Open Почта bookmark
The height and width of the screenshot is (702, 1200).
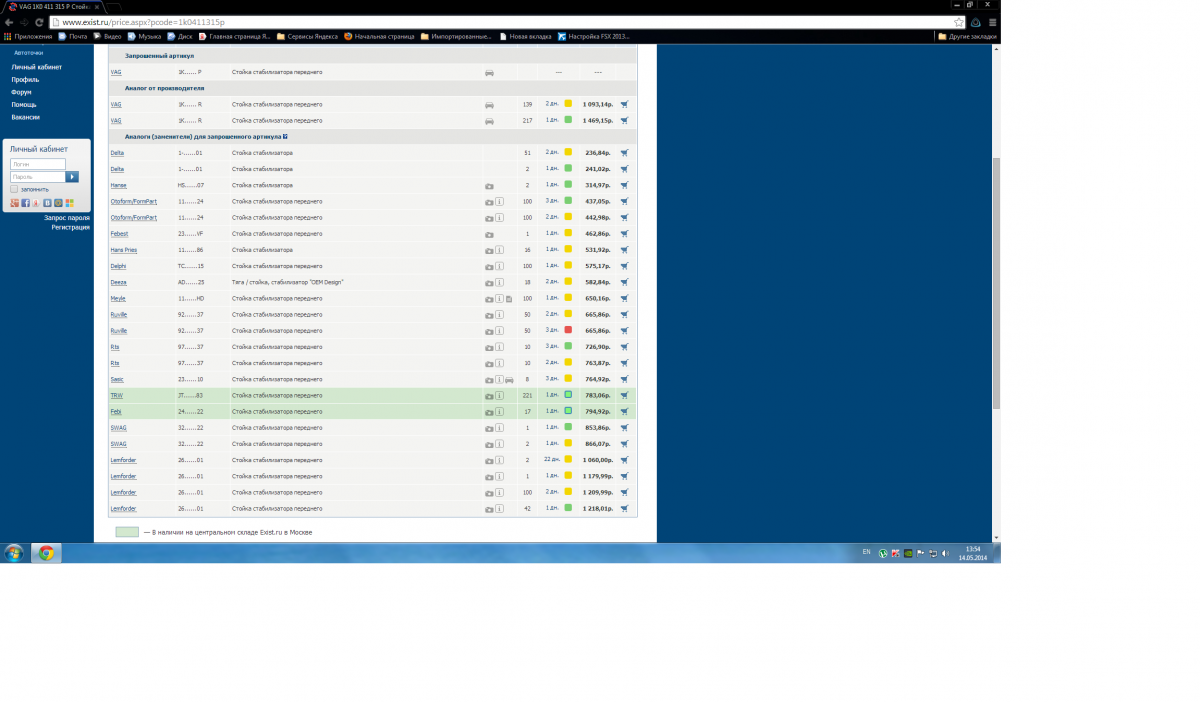click(73, 36)
